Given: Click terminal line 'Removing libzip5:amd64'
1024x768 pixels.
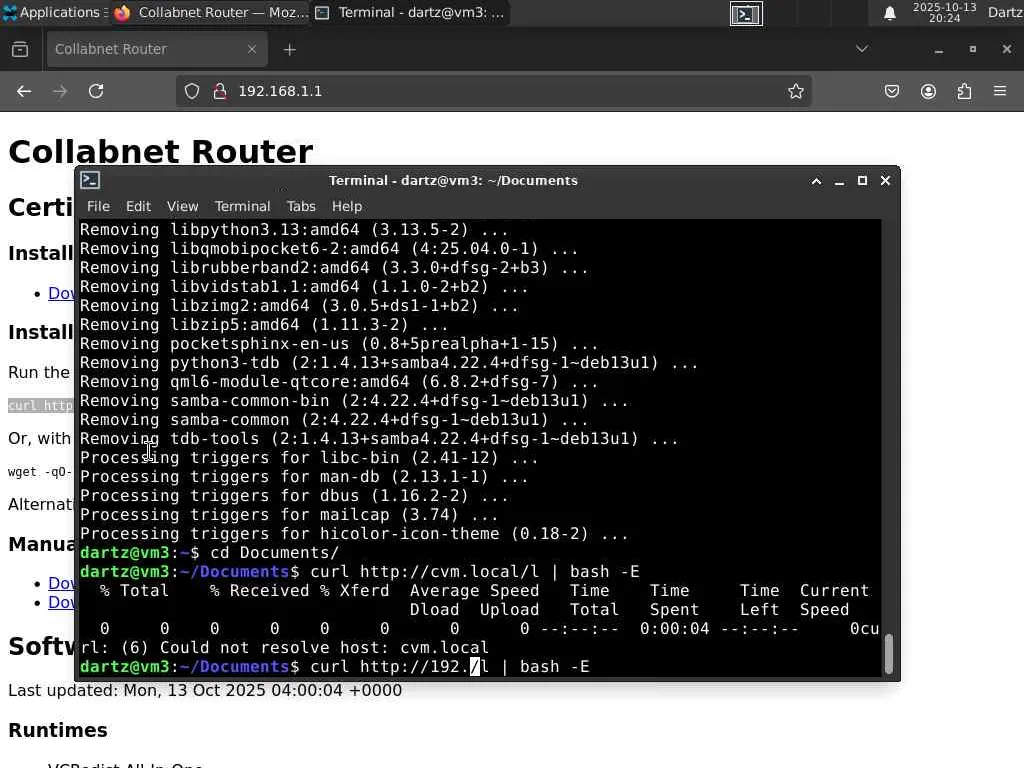Looking at the screenshot, I should (x=264, y=325).
